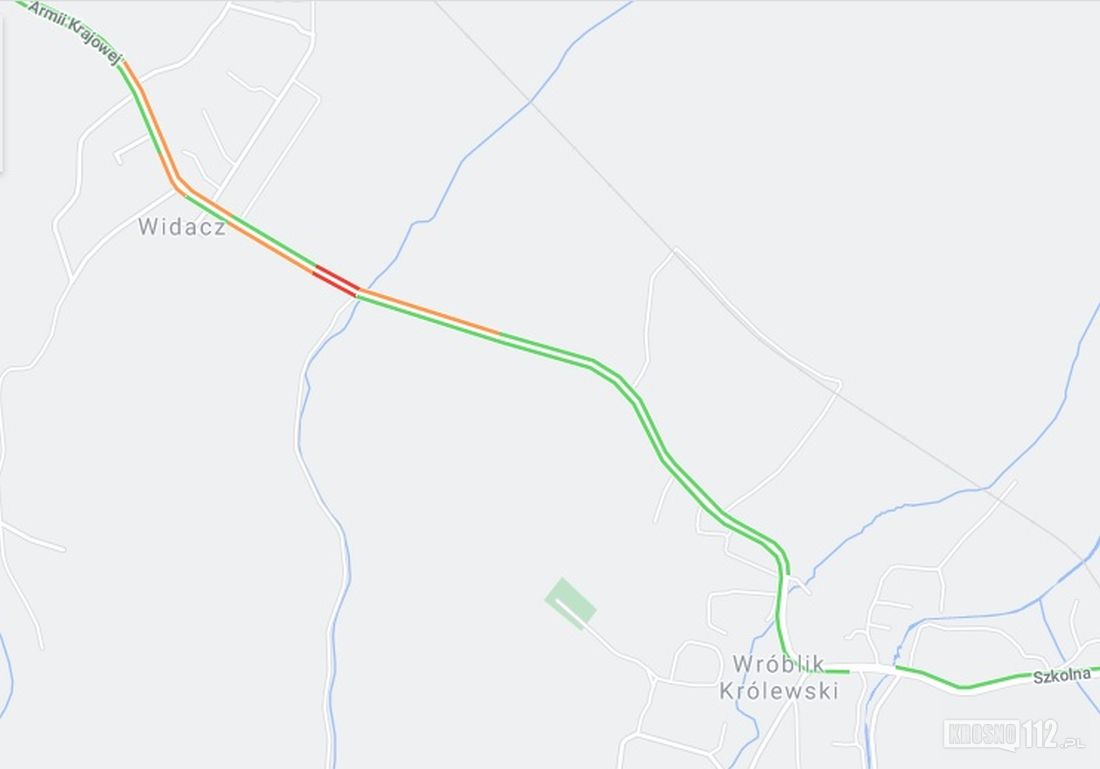The height and width of the screenshot is (769, 1100).
Task: Select the Szkolna street label
Action: pyautogui.click(x=1061, y=676)
